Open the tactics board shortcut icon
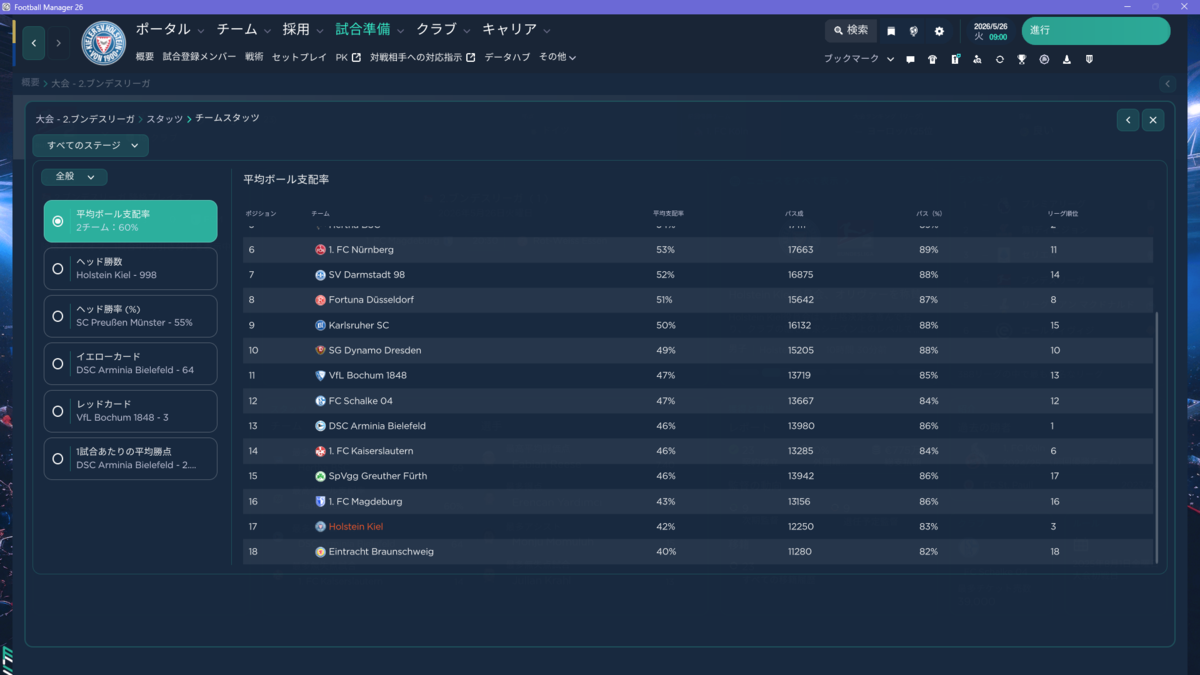 (x=955, y=59)
